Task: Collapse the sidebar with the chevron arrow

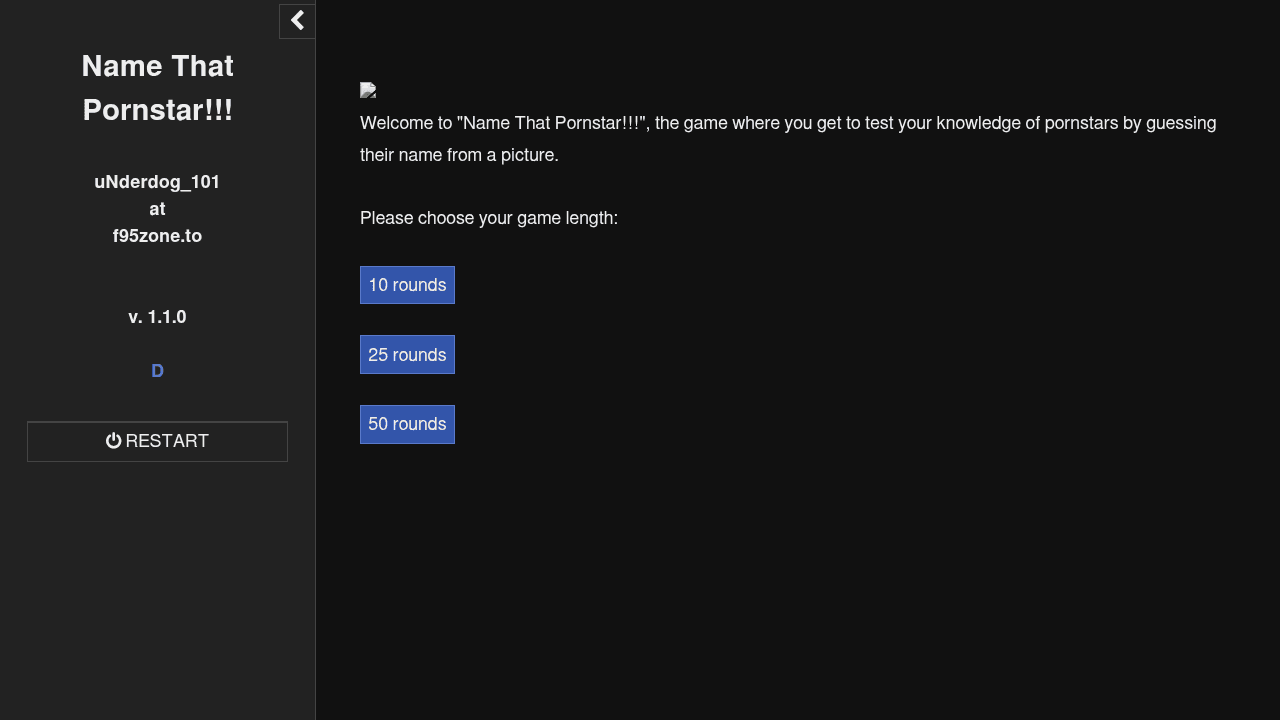Action: 297,21
